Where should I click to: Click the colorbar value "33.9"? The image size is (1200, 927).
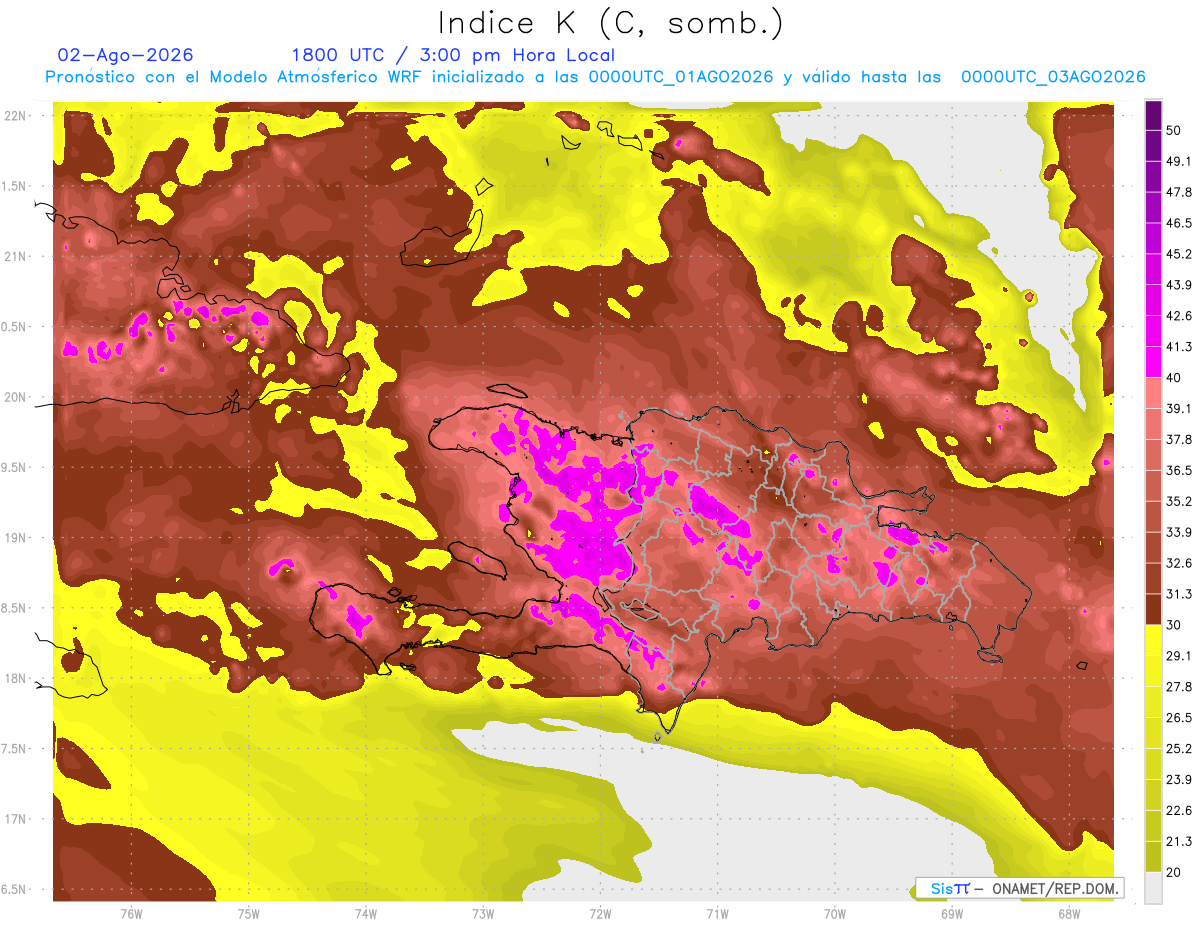click(x=1179, y=532)
